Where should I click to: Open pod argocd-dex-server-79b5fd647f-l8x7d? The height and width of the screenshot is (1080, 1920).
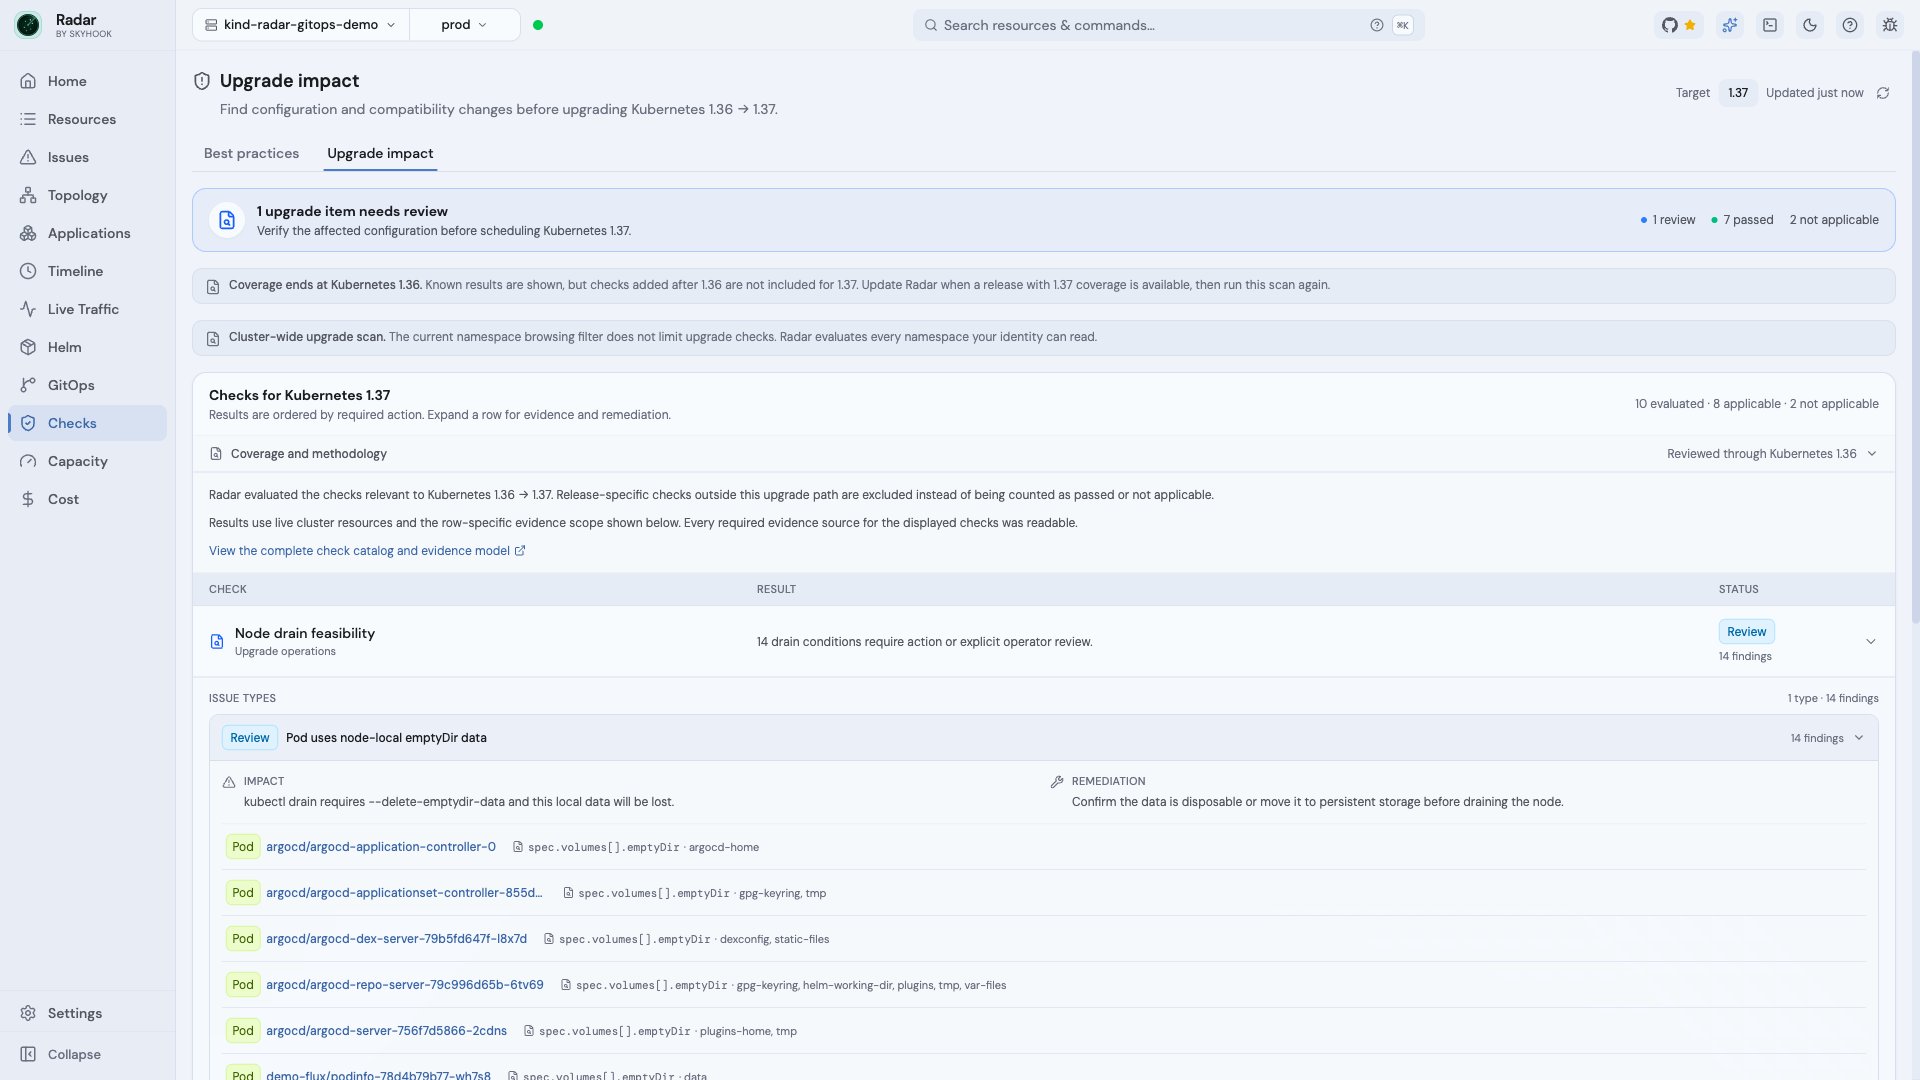point(396,939)
